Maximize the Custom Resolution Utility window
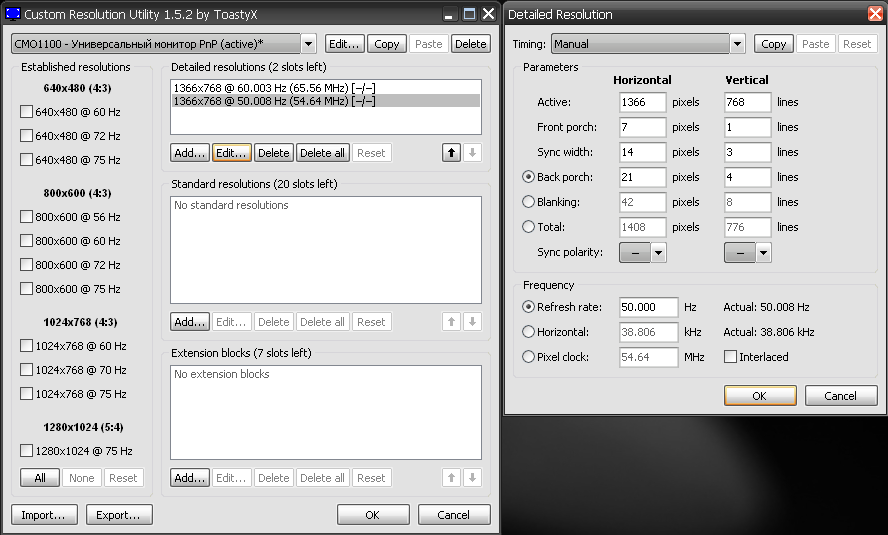 469,14
